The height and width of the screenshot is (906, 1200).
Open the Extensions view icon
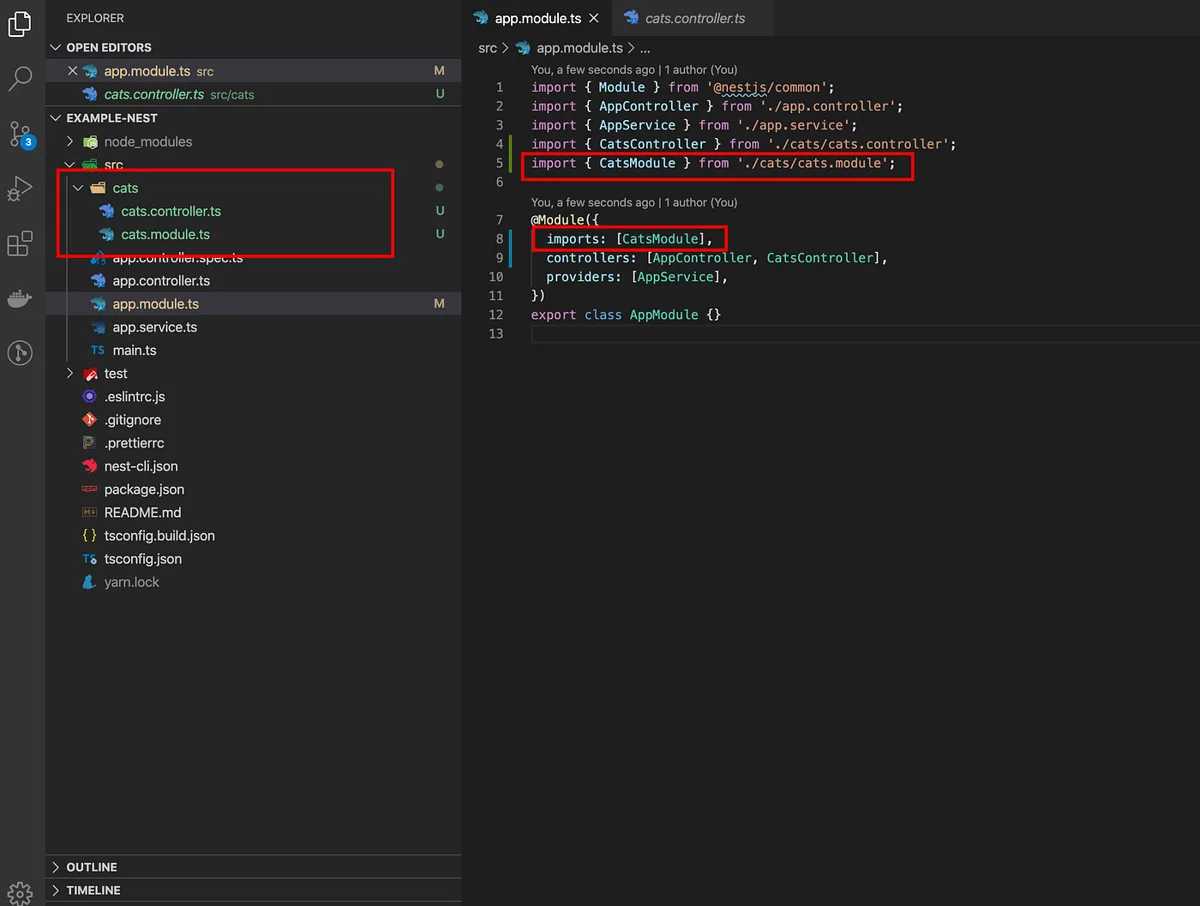(x=20, y=243)
